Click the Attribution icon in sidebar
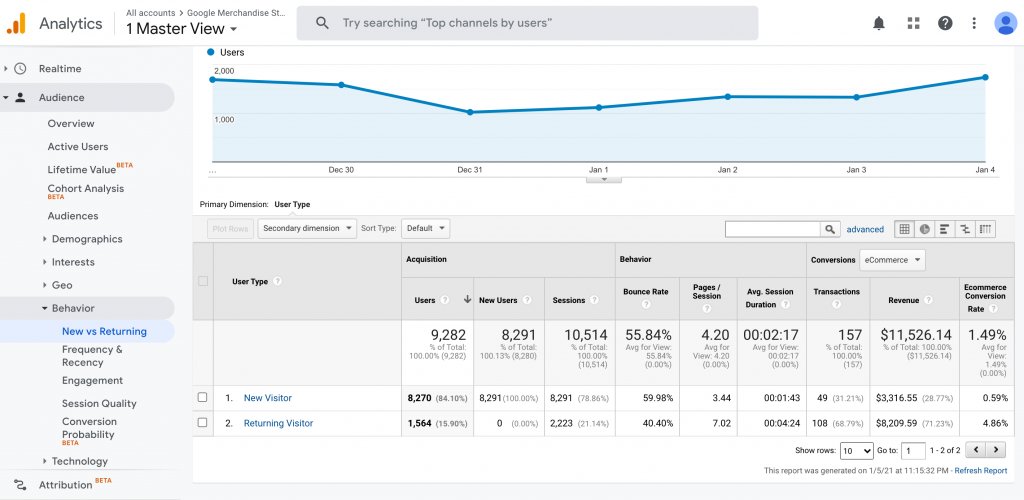1024x500 pixels. pos(21,485)
